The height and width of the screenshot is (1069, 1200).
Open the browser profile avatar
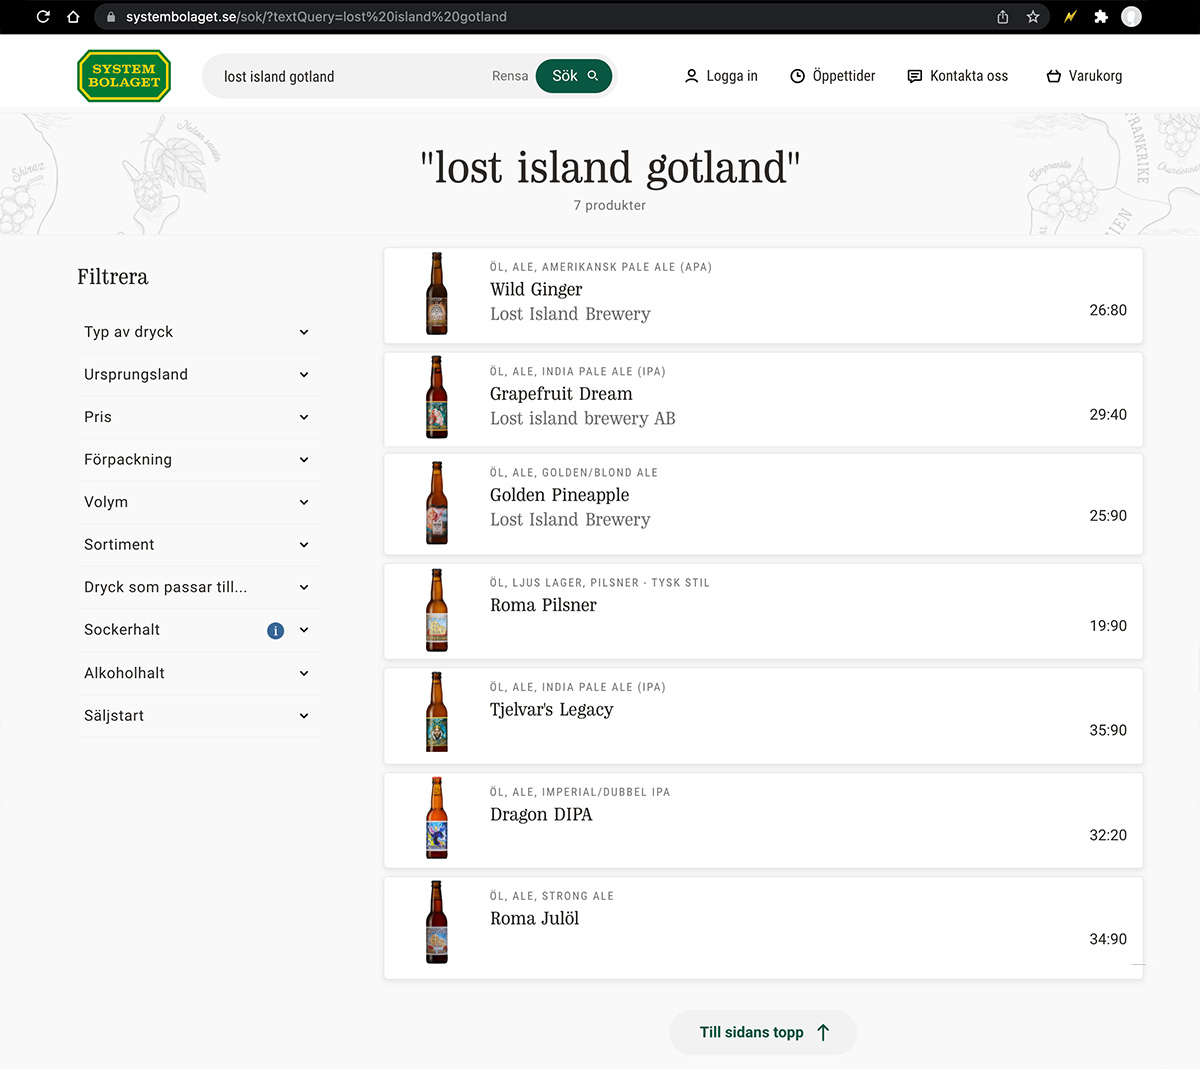coord(1131,17)
